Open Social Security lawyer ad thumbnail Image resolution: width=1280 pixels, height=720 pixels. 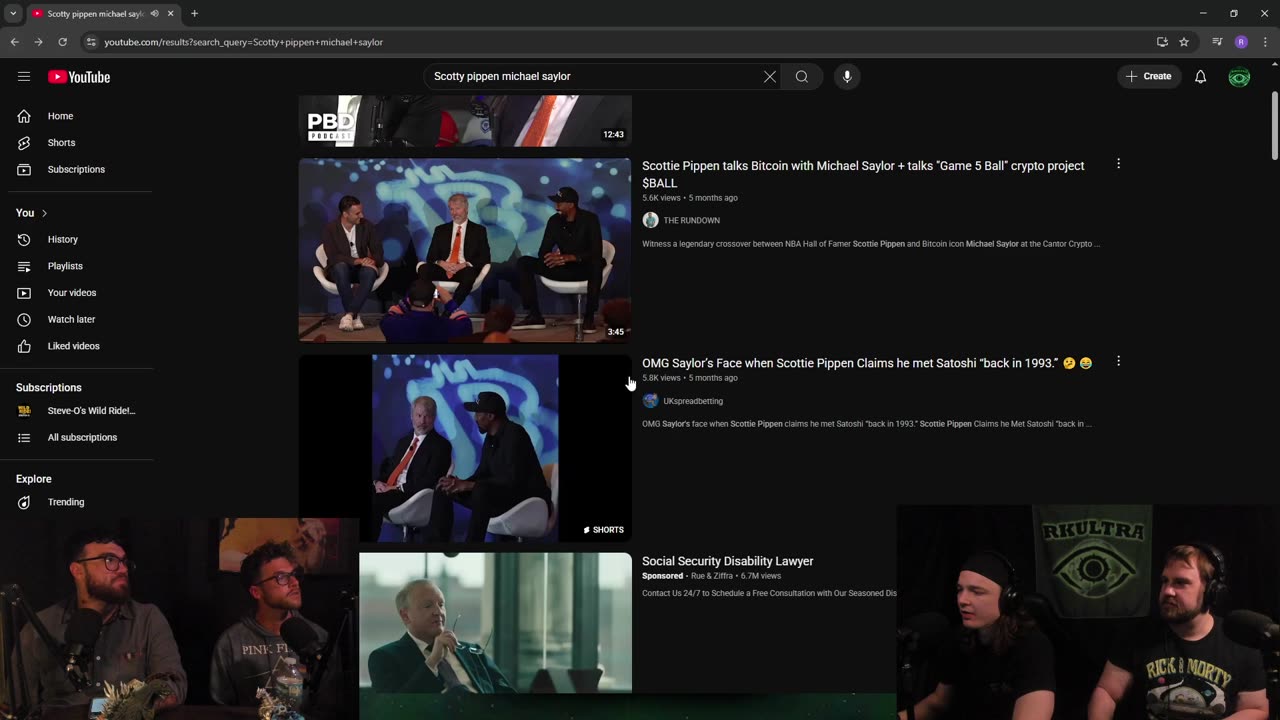(495, 623)
